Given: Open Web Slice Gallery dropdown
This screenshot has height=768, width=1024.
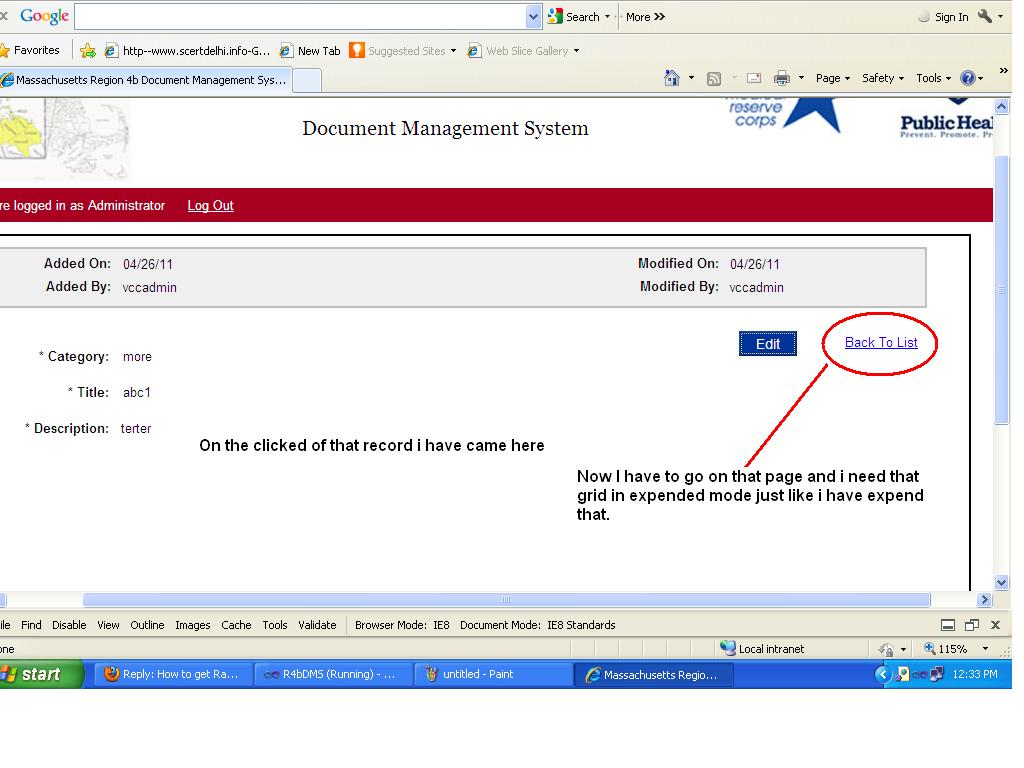Looking at the screenshot, I should pyautogui.click(x=524, y=50).
